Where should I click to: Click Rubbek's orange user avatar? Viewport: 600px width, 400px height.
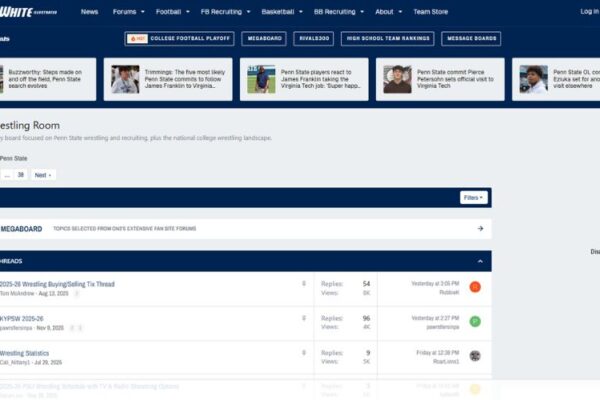[475, 287]
